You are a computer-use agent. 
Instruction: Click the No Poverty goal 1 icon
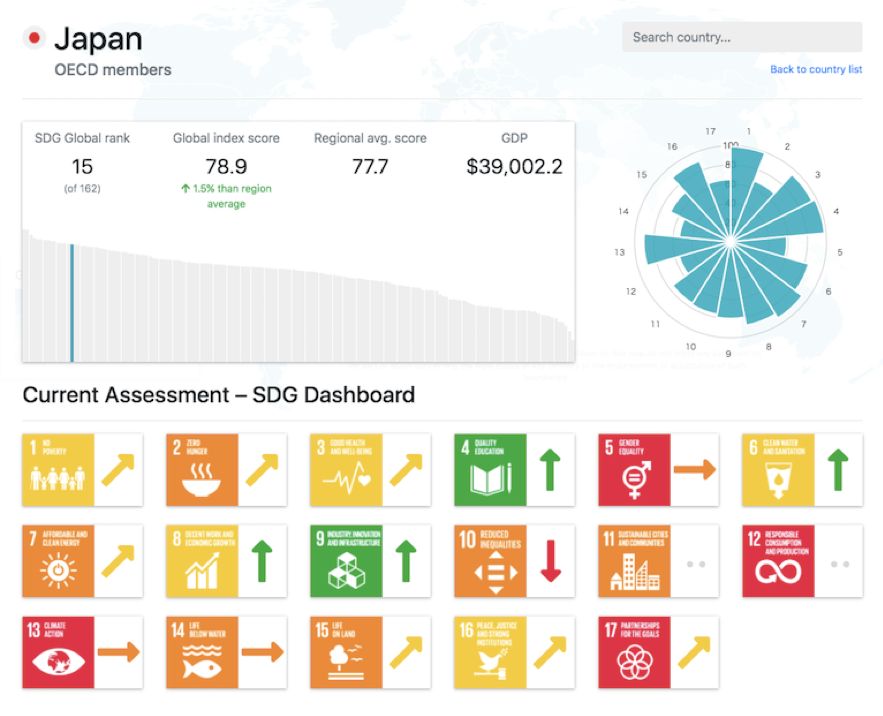click(x=58, y=470)
